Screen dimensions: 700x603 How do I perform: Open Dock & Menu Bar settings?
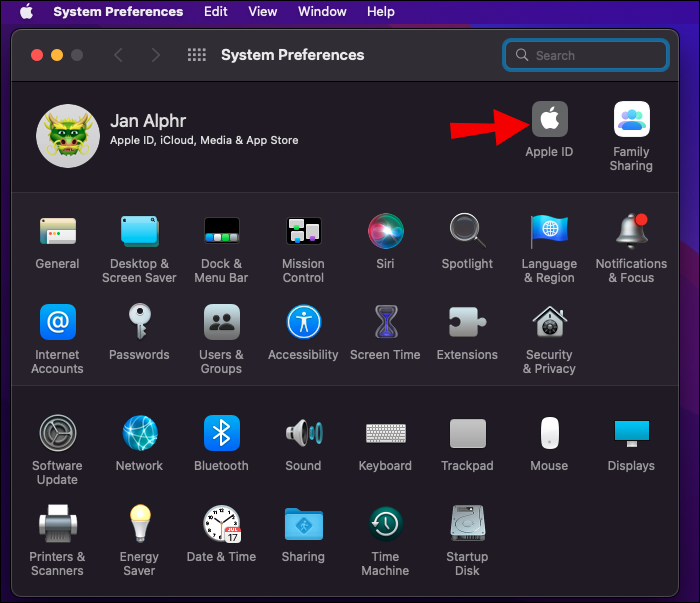(x=221, y=231)
